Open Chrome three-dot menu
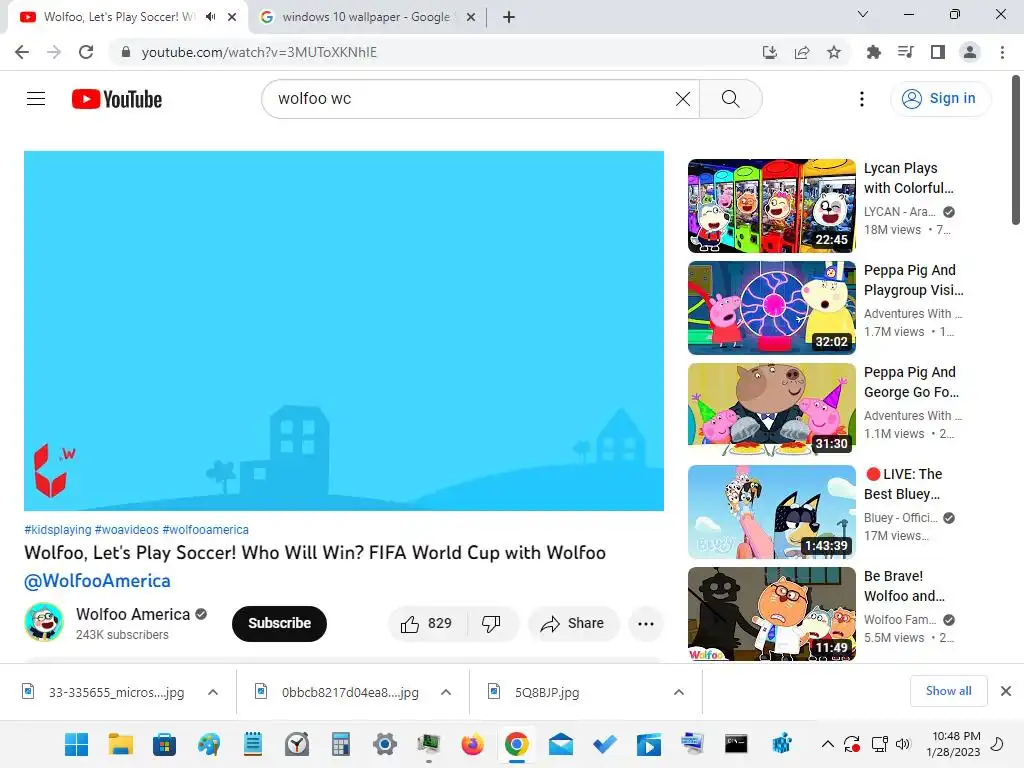The image size is (1024, 768). click(1002, 52)
